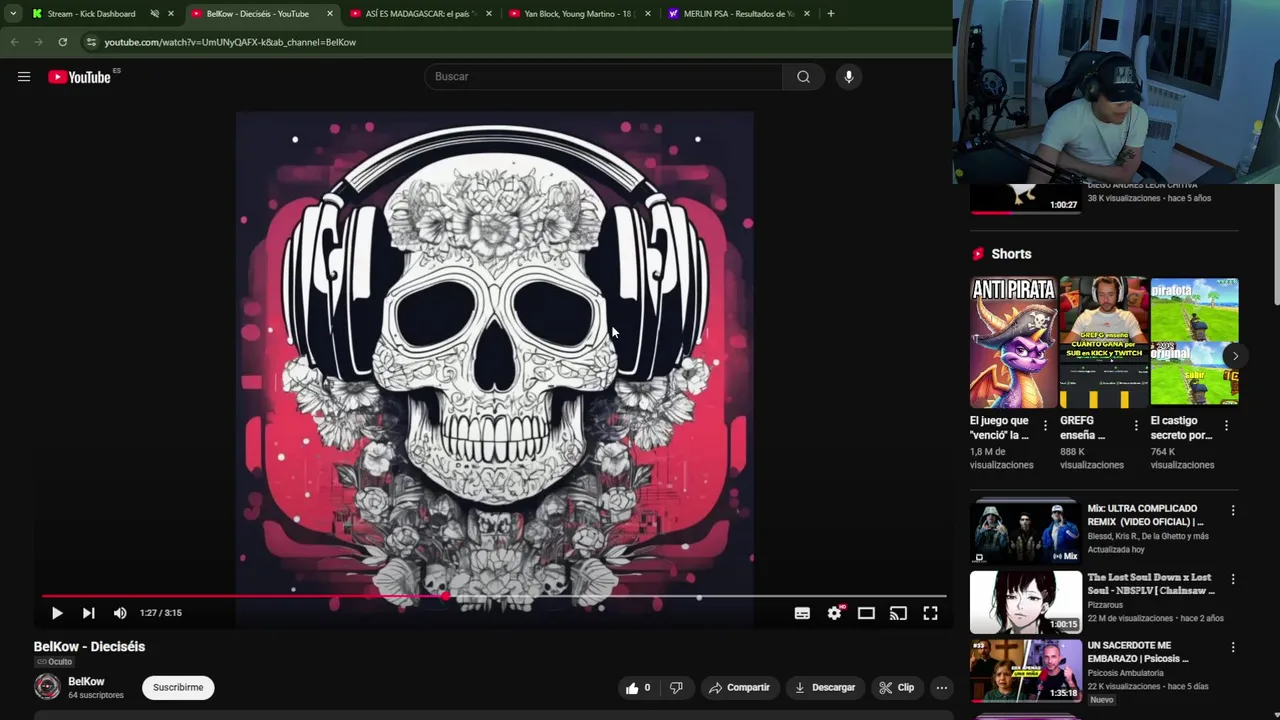Close the Kick Dashboard tab
1280x720 pixels.
[171, 14]
